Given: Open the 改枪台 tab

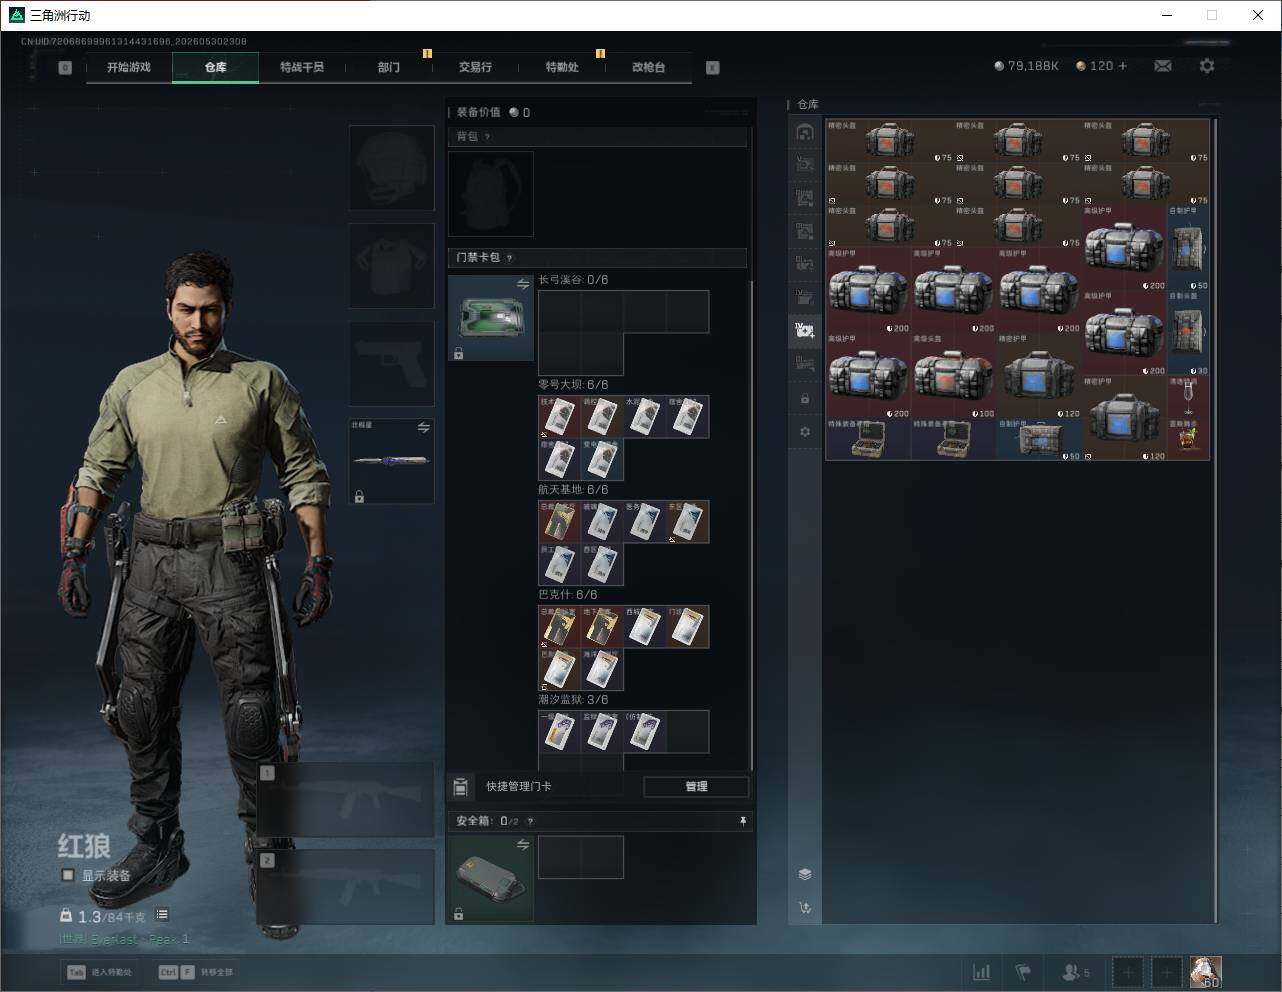Looking at the screenshot, I should pos(648,67).
